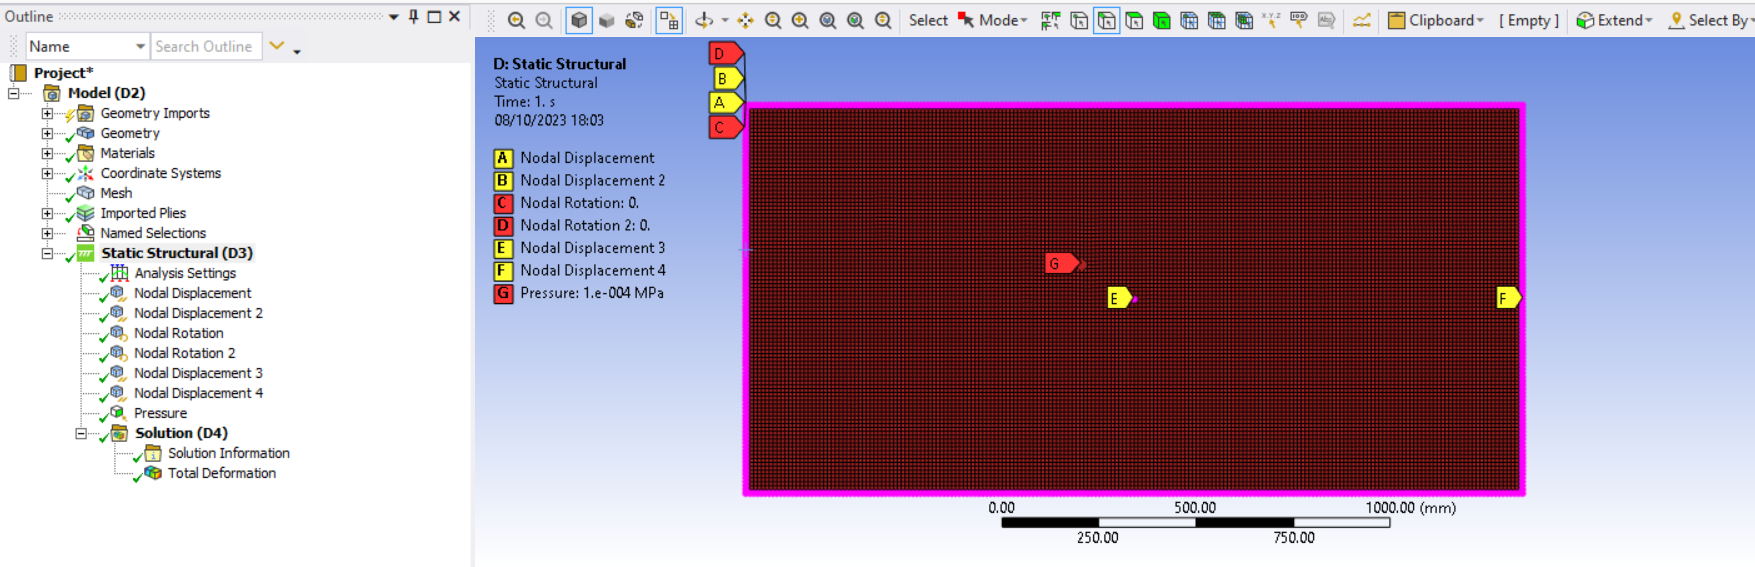The image size is (1755, 567).
Task: Click the Path chart icon
Action: [1361, 20]
